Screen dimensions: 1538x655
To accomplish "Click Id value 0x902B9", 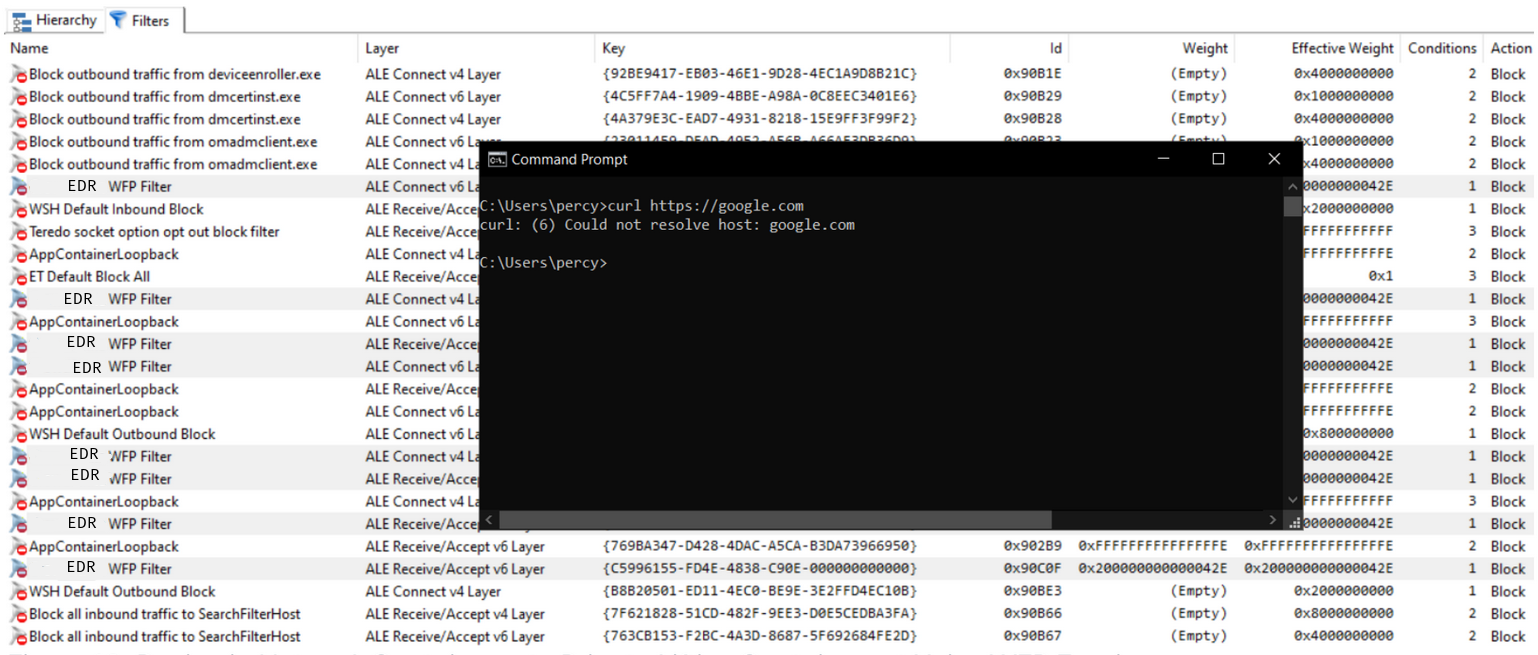I will [1033, 547].
